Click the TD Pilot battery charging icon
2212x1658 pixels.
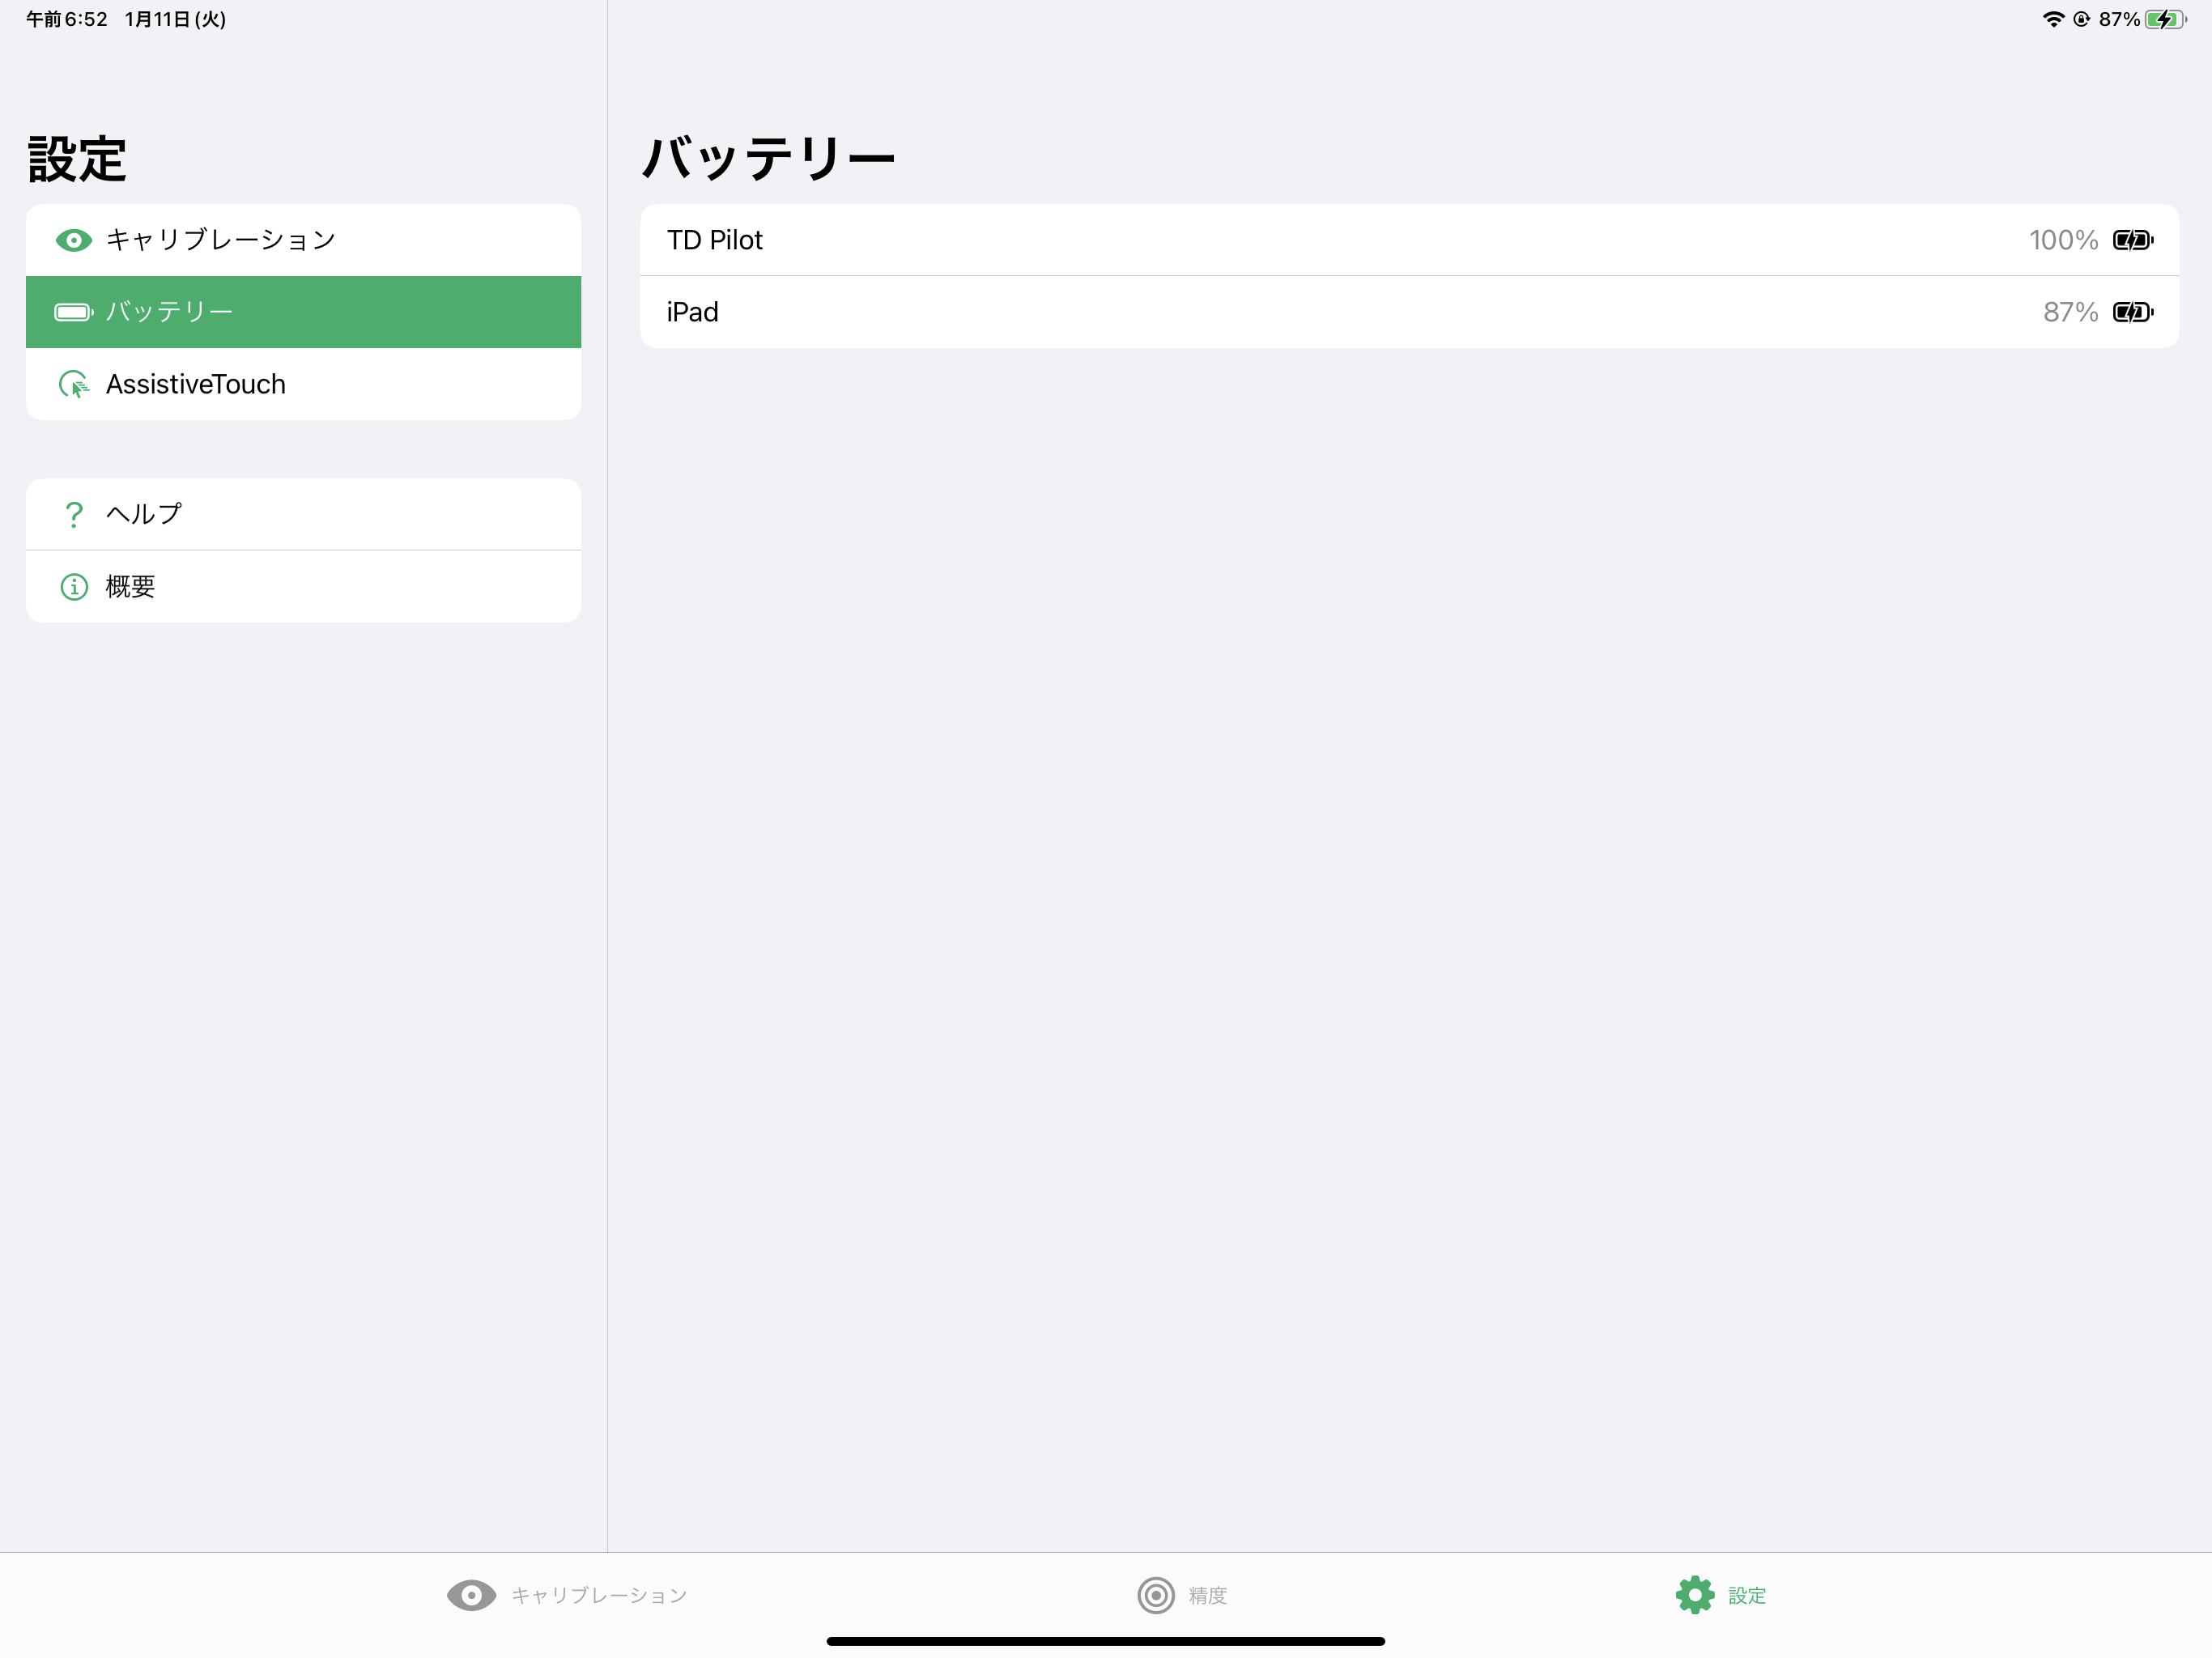[x=2132, y=240]
